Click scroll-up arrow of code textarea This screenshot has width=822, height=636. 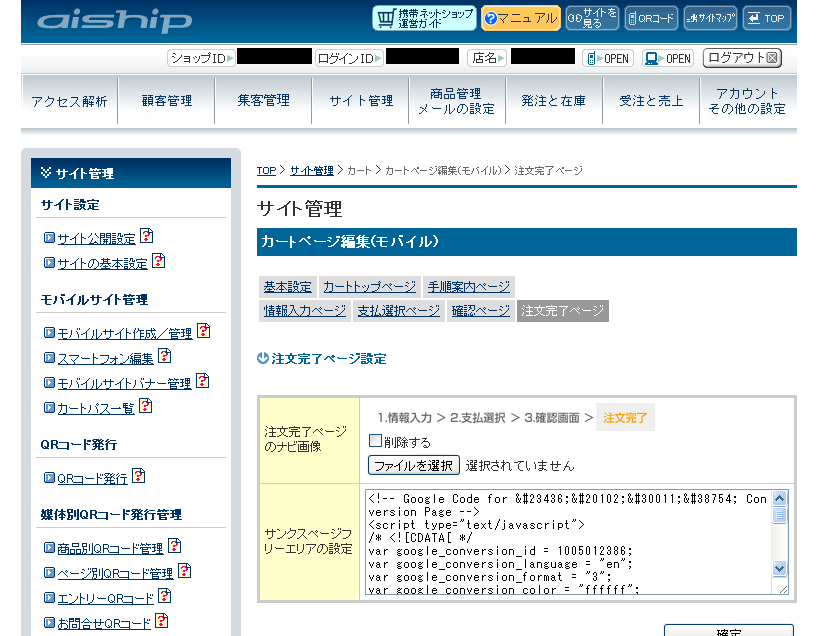[x=780, y=498]
